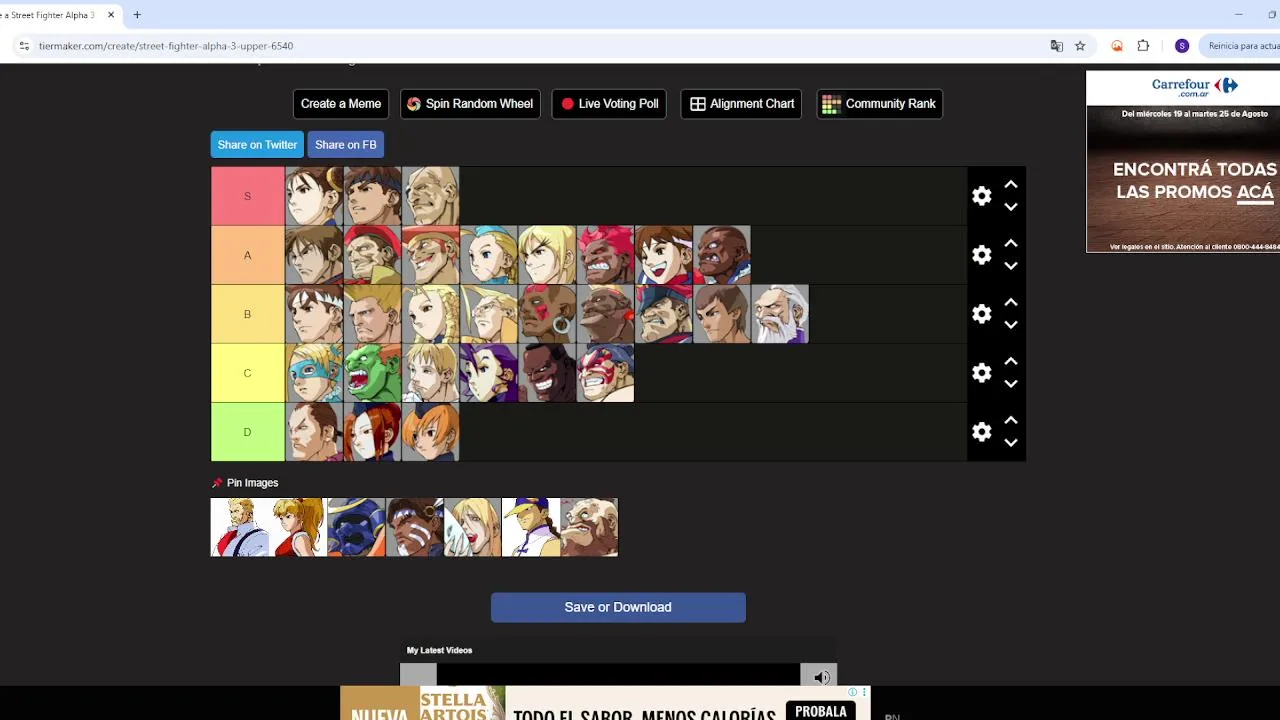Click the Save or Download button

[618, 607]
